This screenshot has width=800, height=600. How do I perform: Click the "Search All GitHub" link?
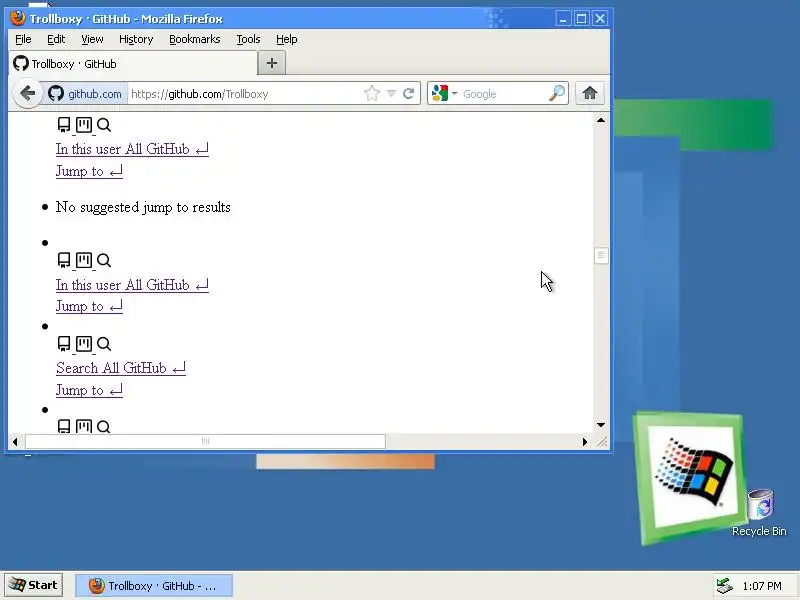tap(121, 368)
